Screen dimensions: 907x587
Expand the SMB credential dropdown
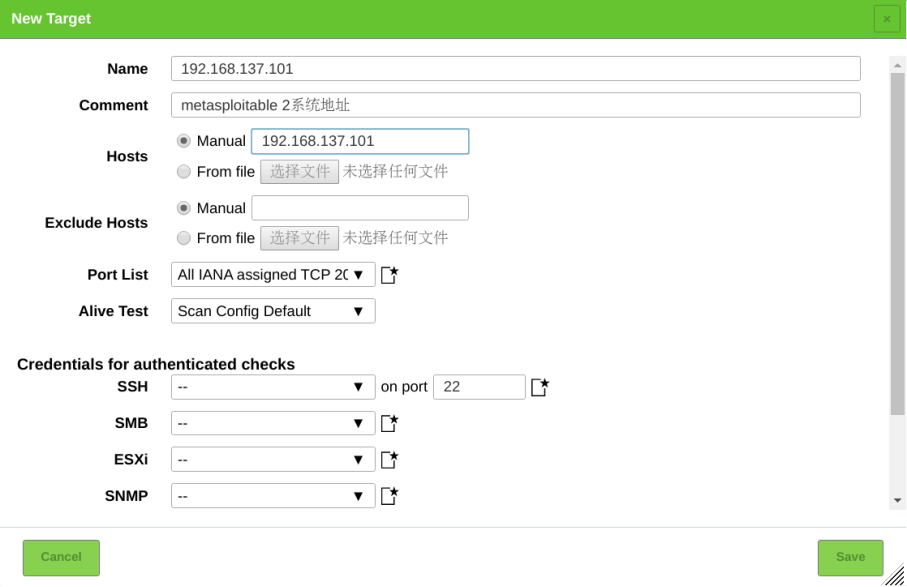coord(273,423)
